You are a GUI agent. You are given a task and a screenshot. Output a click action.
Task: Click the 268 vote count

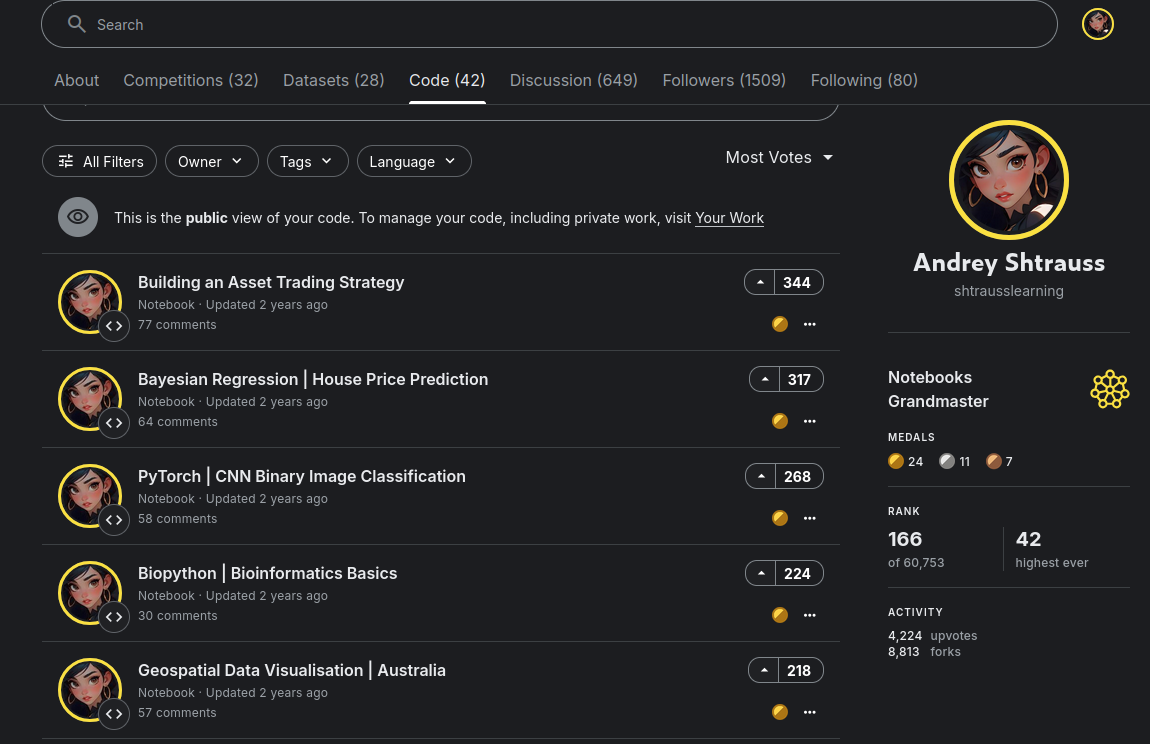point(799,476)
